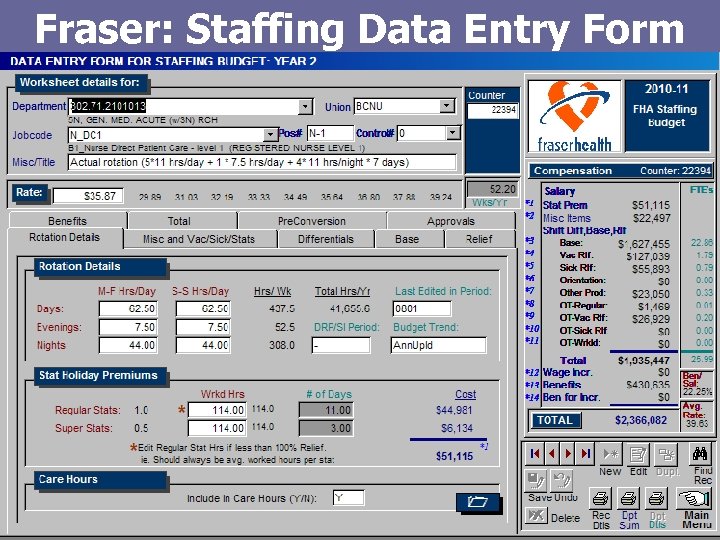
Task: Click Regular Stats cost $44,981
Action: click(454, 410)
